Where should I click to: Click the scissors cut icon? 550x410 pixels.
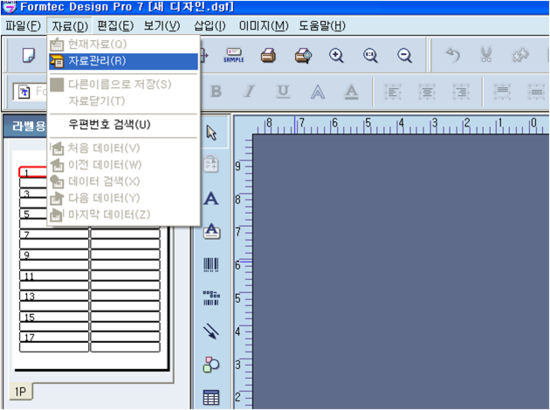[x=486, y=55]
